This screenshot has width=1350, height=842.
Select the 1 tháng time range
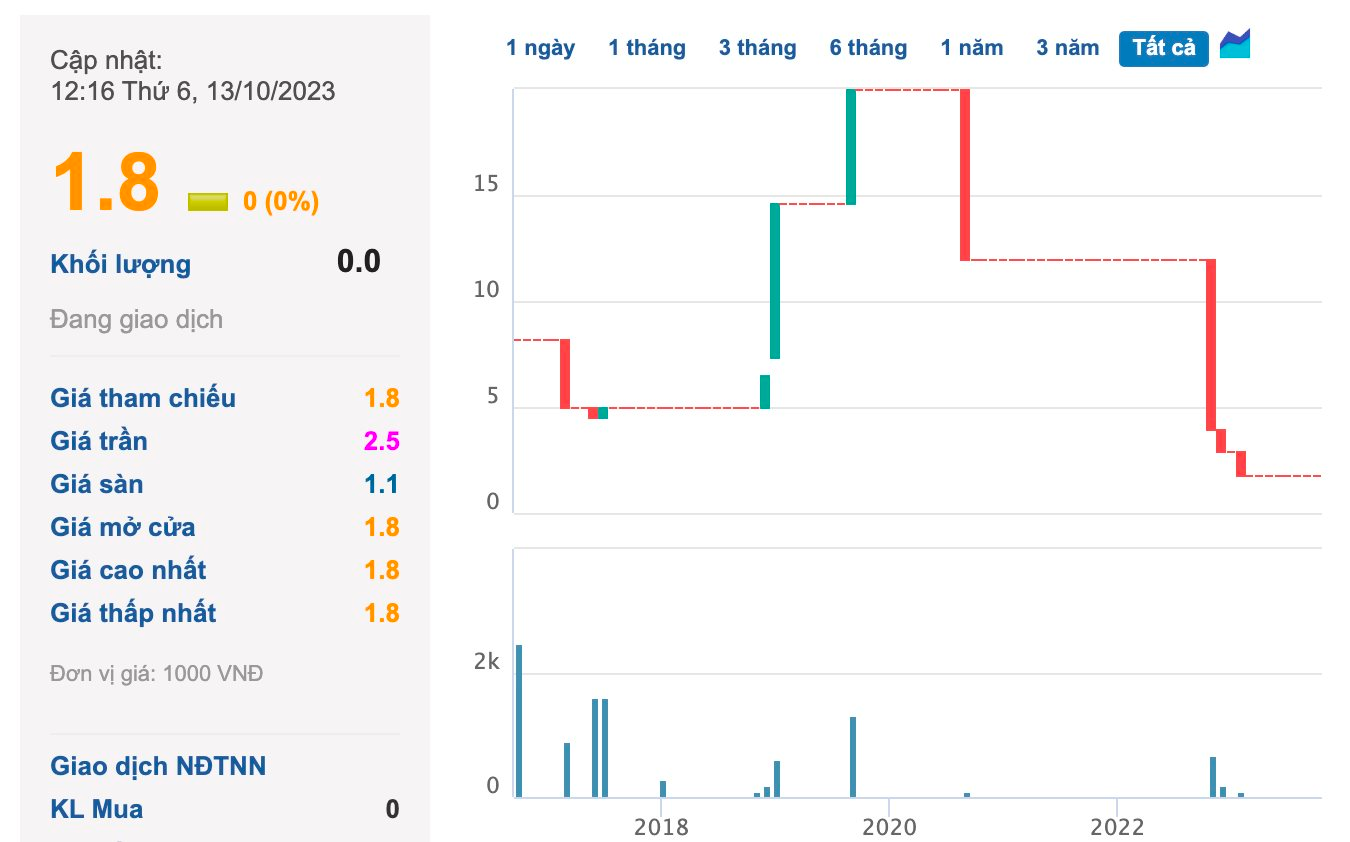click(x=647, y=48)
